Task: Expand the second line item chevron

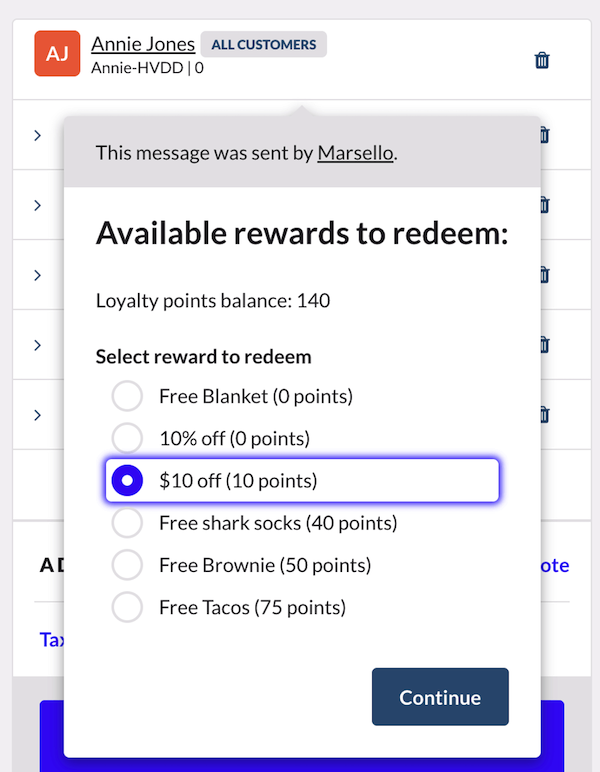Action: [x=37, y=205]
